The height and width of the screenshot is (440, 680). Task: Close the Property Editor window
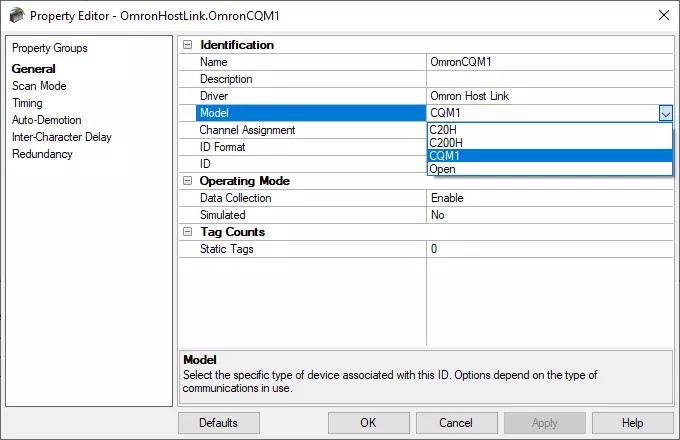[664, 15]
